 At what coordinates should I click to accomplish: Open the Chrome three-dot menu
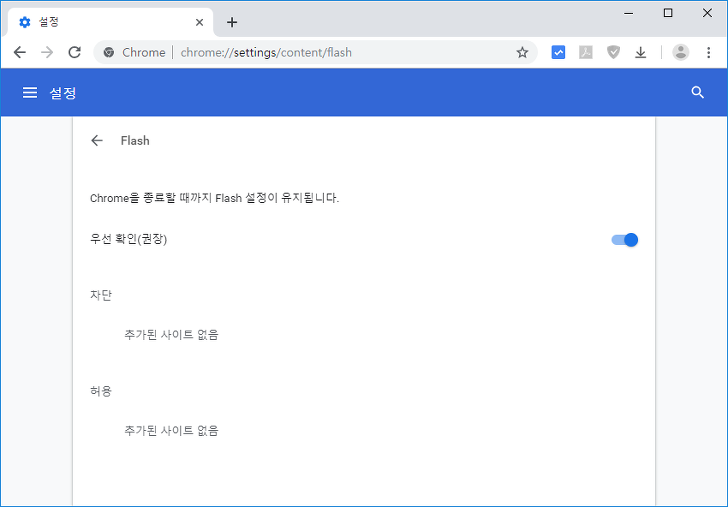[708, 52]
